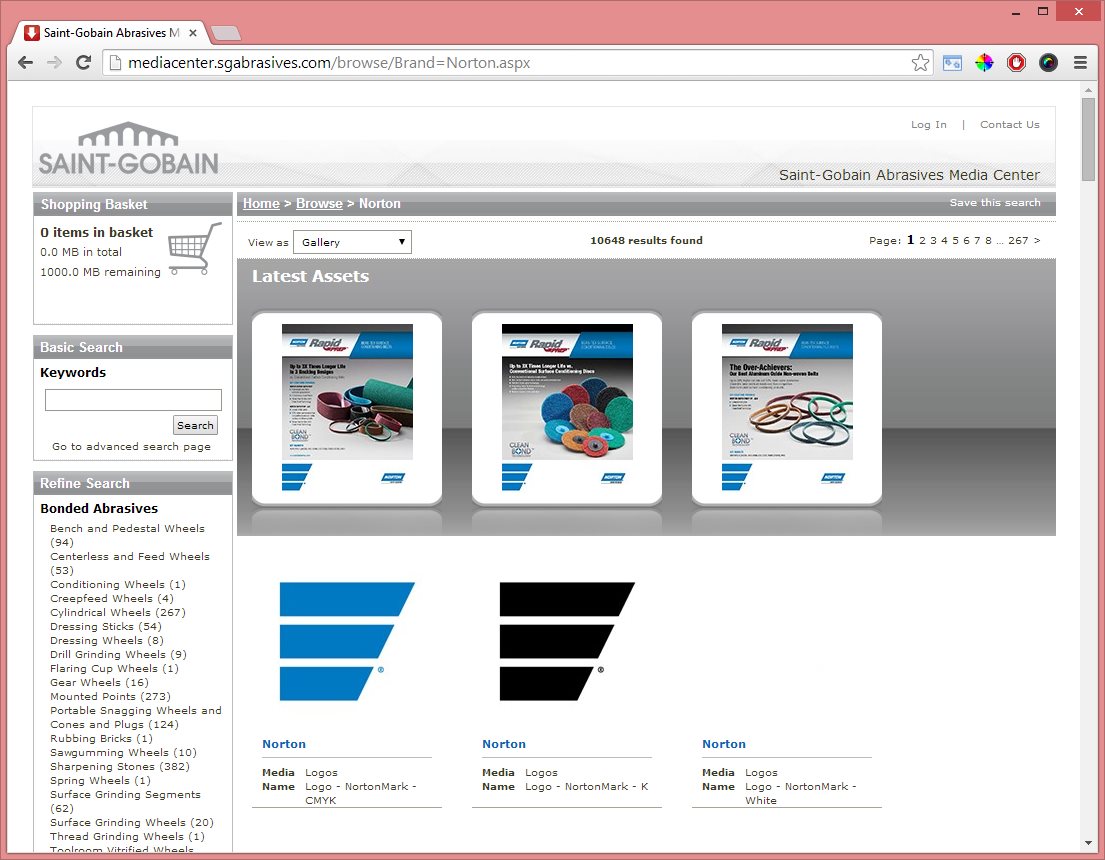Image resolution: width=1105 pixels, height=860 pixels.
Task: Open the View as Gallery dropdown
Action: (x=352, y=242)
